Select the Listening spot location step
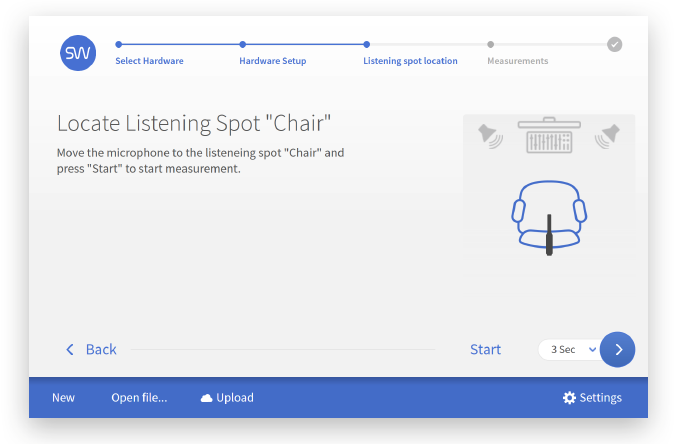Image resolution: width=677 pixels, height=444 pixels. 410,61
